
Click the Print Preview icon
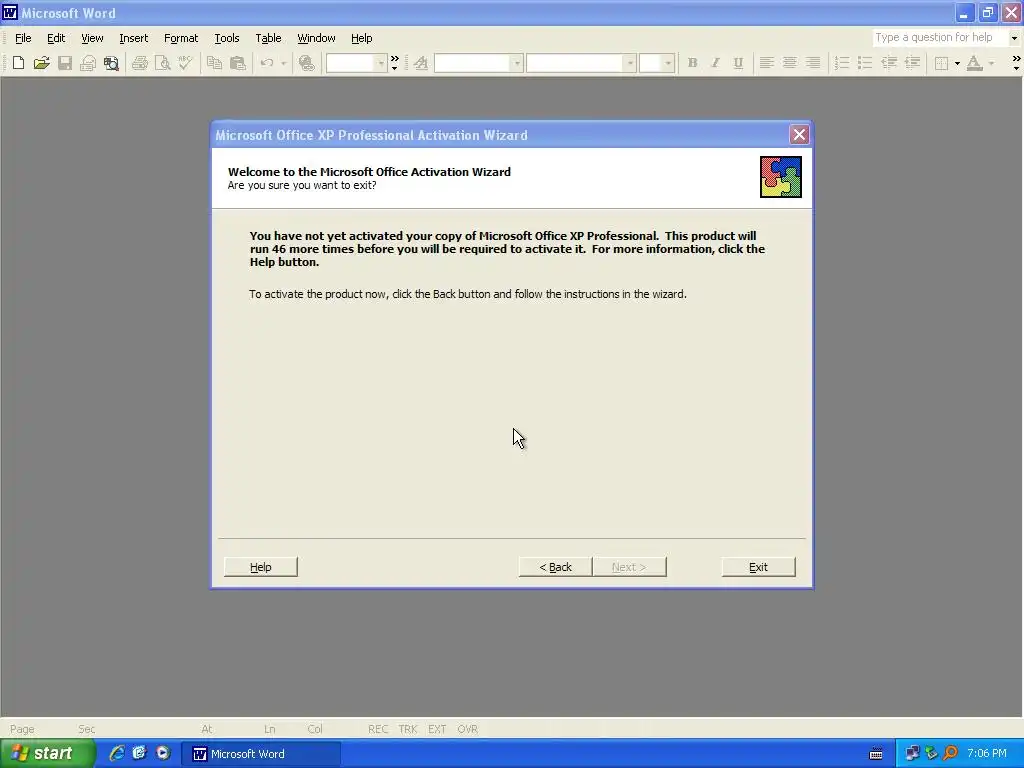point(163,63)
